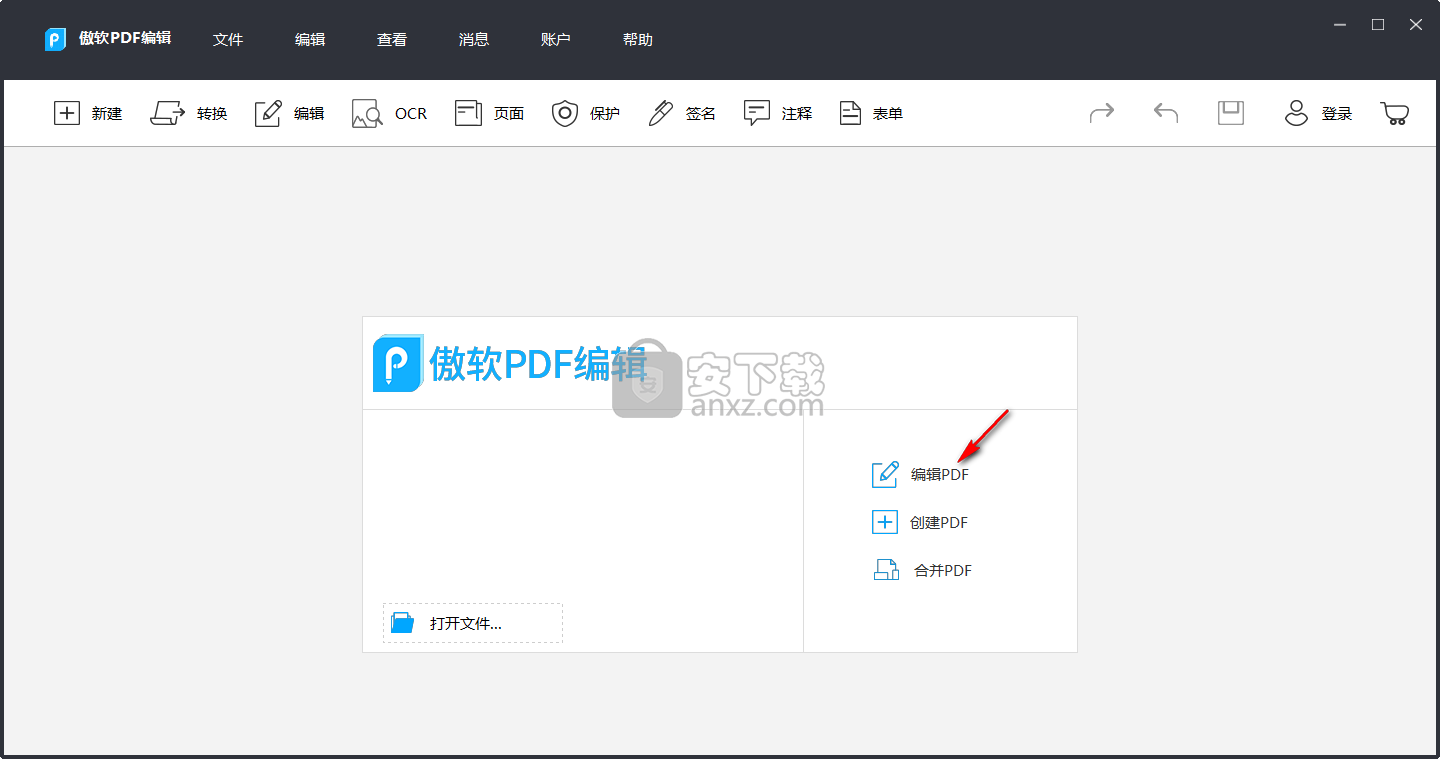Image resolution: width=1440 pixels, height=759 pixels.
Task: Click the 登录 user login icon
Action: coord(1296,113)
